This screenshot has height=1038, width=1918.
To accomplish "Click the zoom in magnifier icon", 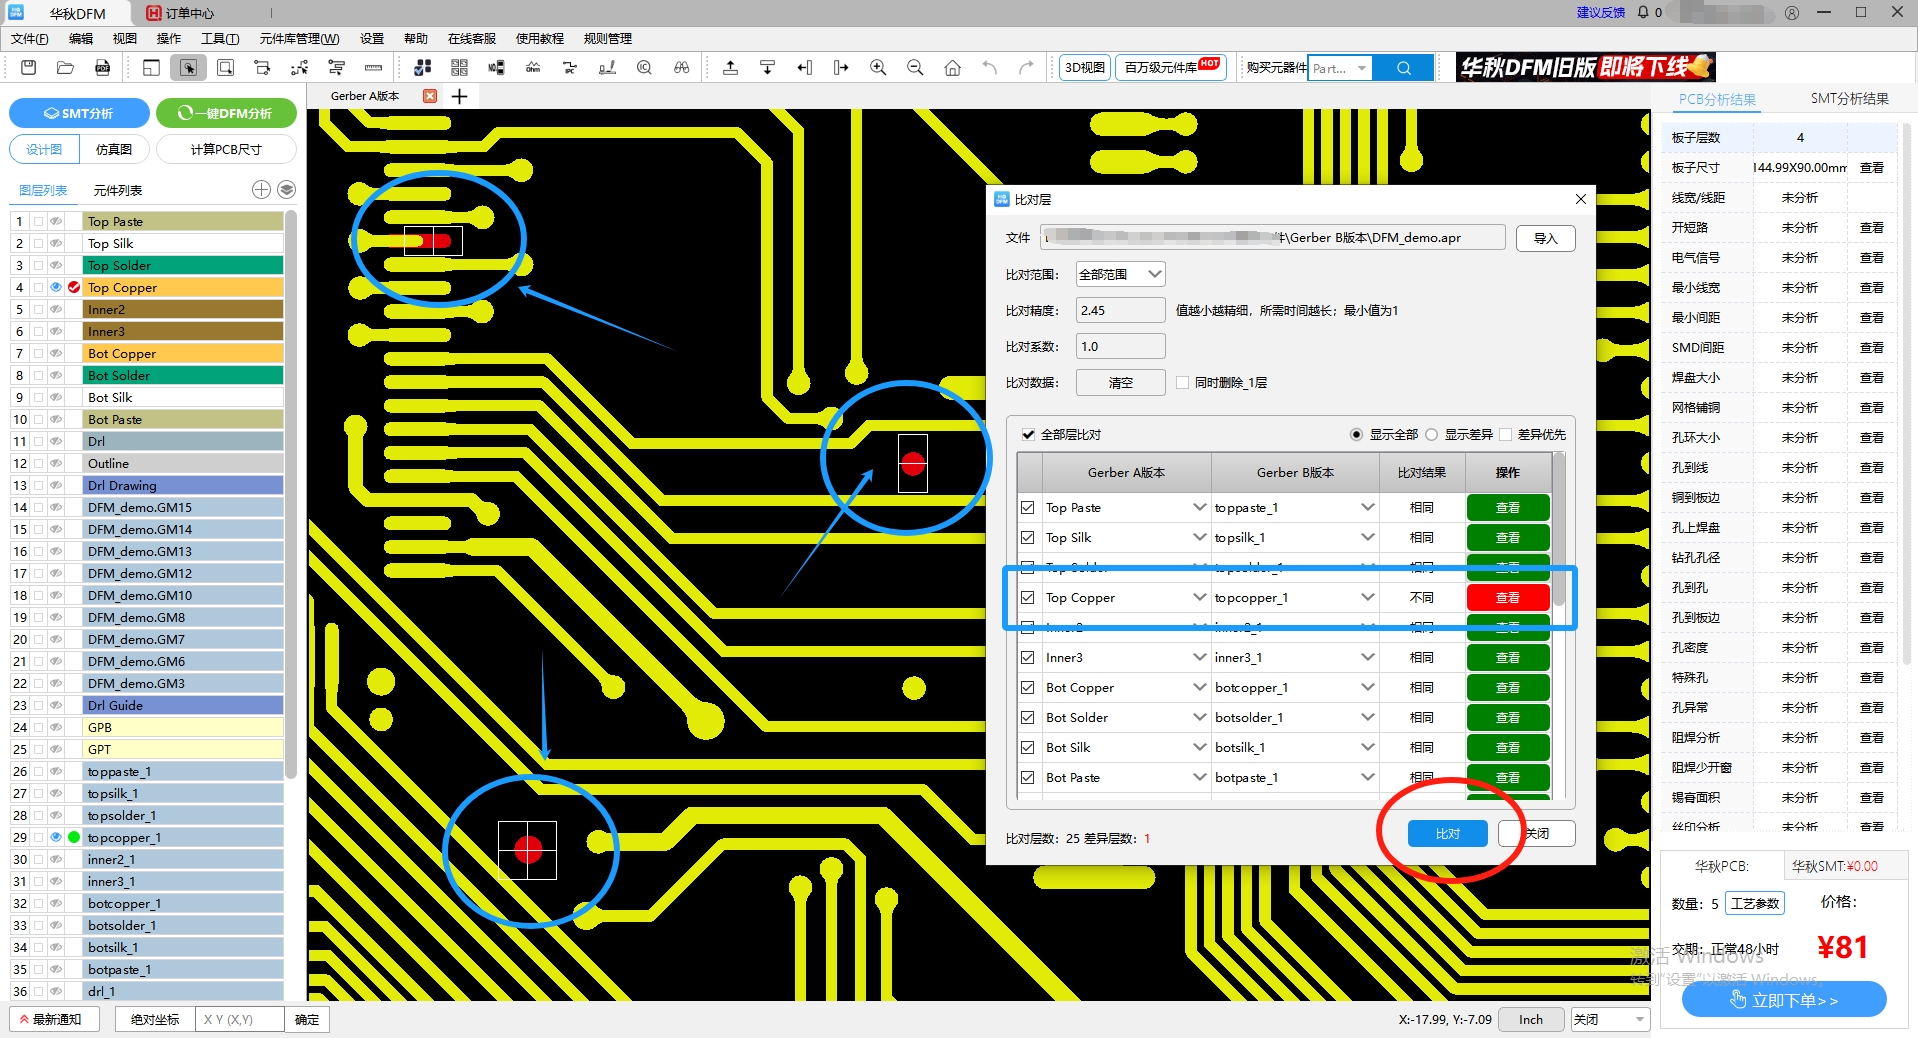I will point(878,68).
